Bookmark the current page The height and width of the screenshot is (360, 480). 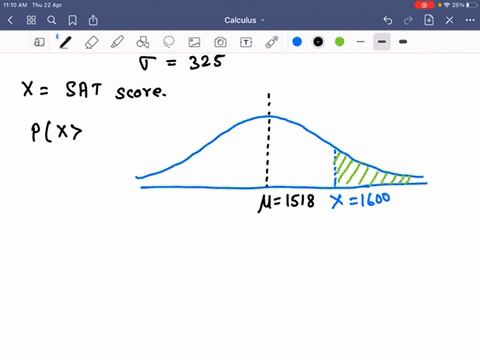tap(72, 20)
